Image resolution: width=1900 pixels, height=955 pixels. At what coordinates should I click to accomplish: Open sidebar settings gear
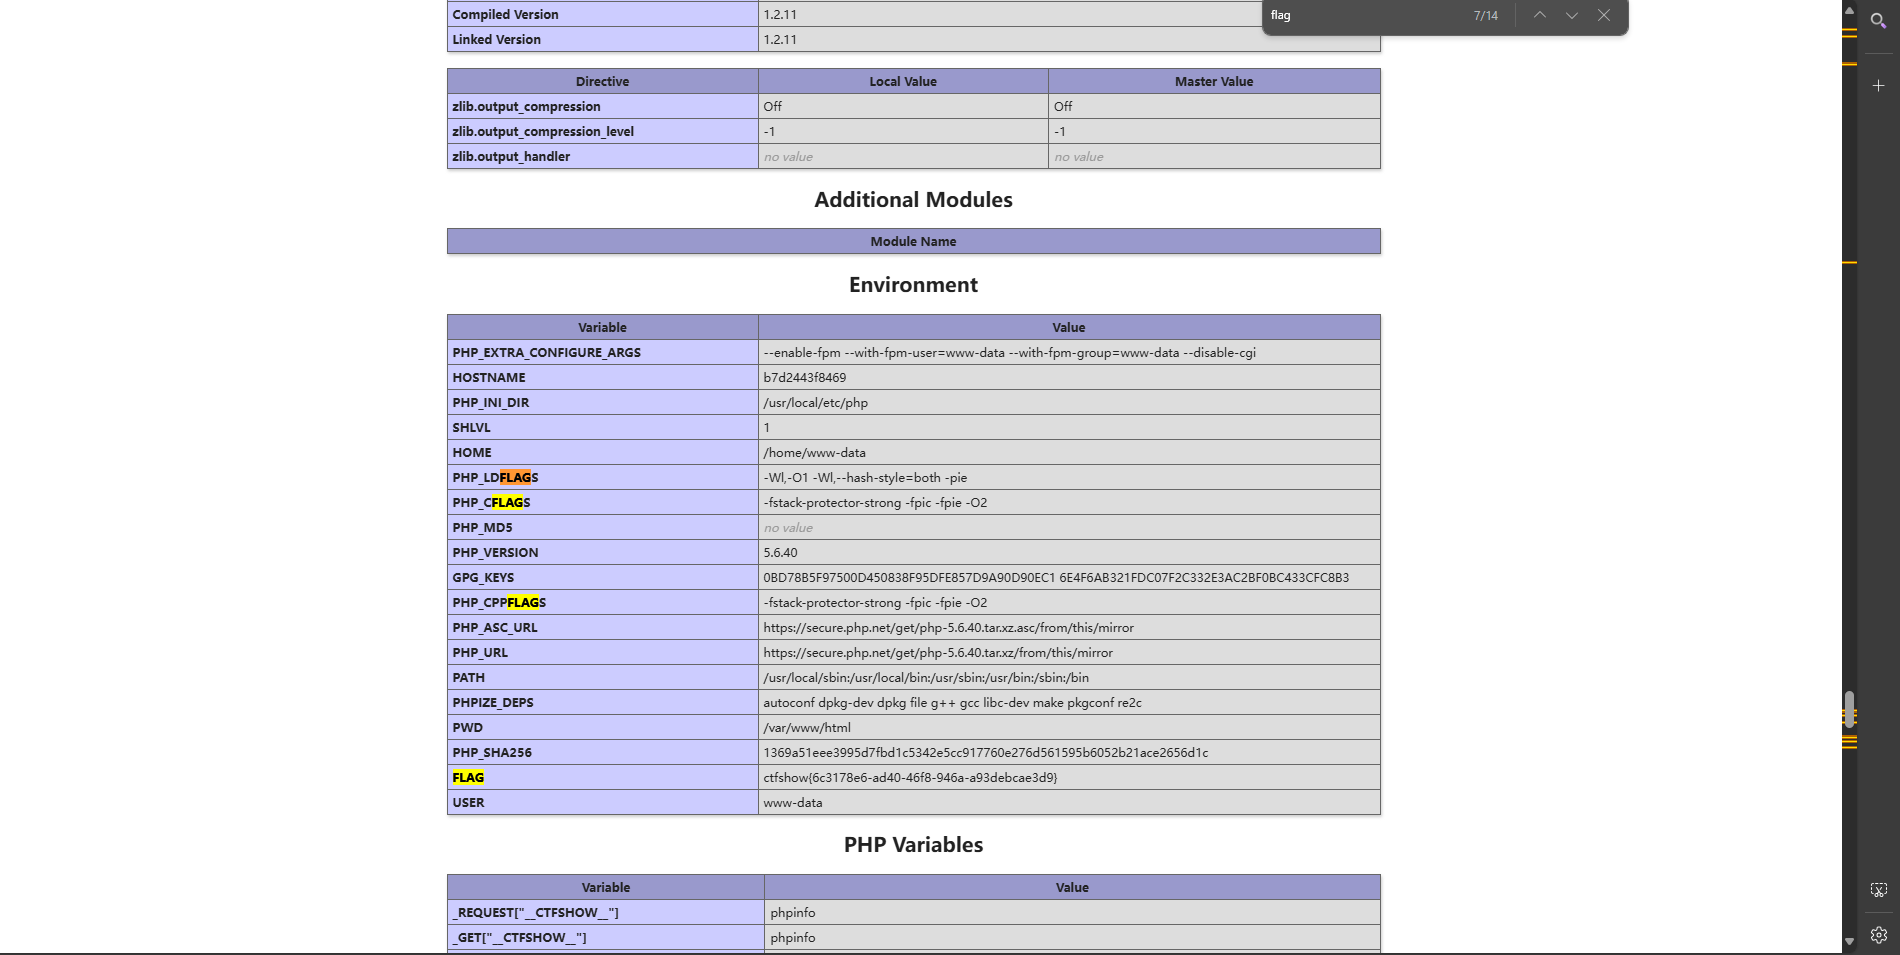1878,935
